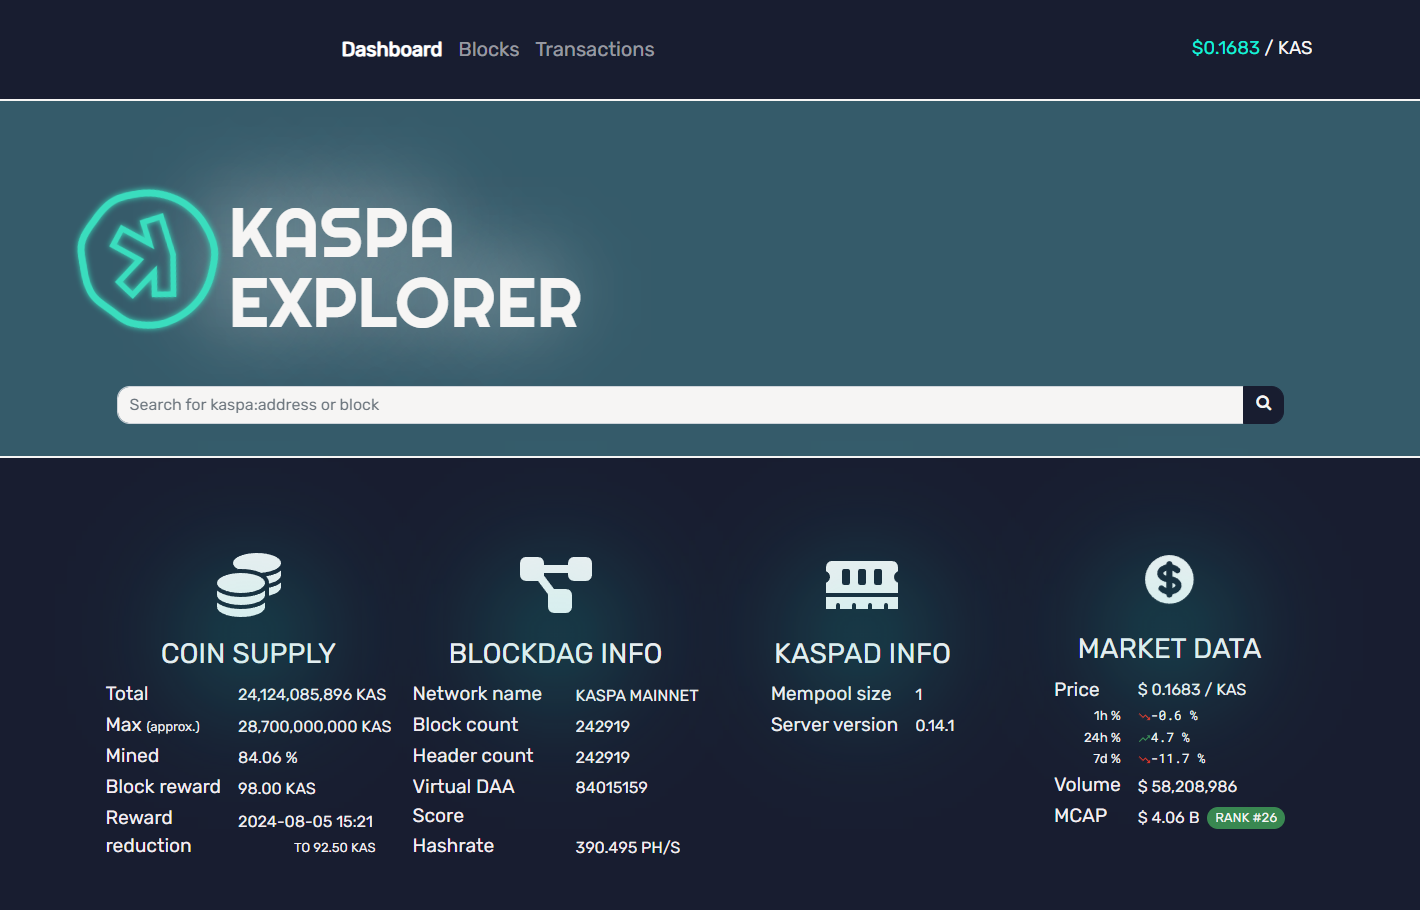This screenshot has width=1420, height=910.
Task: Open the Dashboard tab
Action: (x=392, y=49)
